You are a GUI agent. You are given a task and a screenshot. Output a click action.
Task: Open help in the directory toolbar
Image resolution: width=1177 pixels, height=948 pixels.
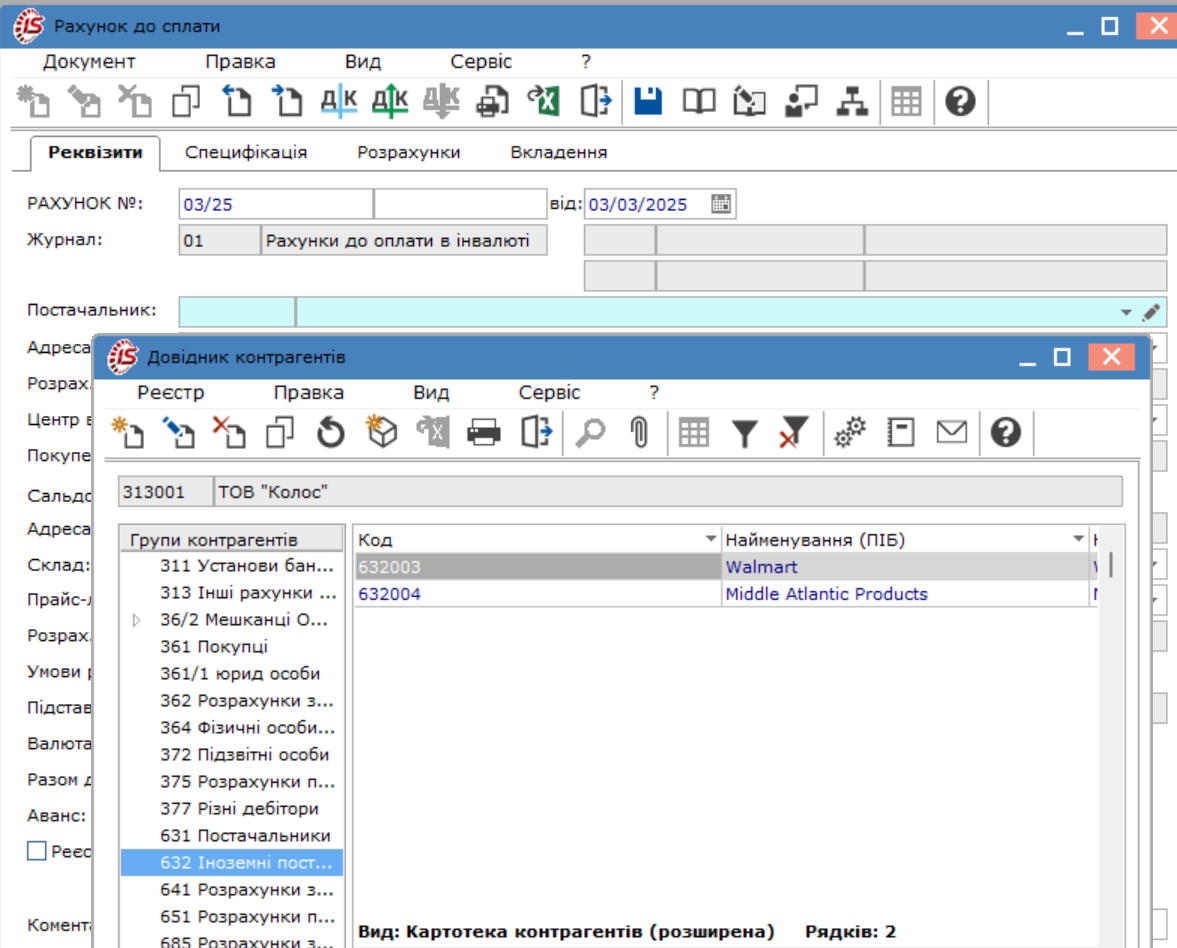[1005, 432]
